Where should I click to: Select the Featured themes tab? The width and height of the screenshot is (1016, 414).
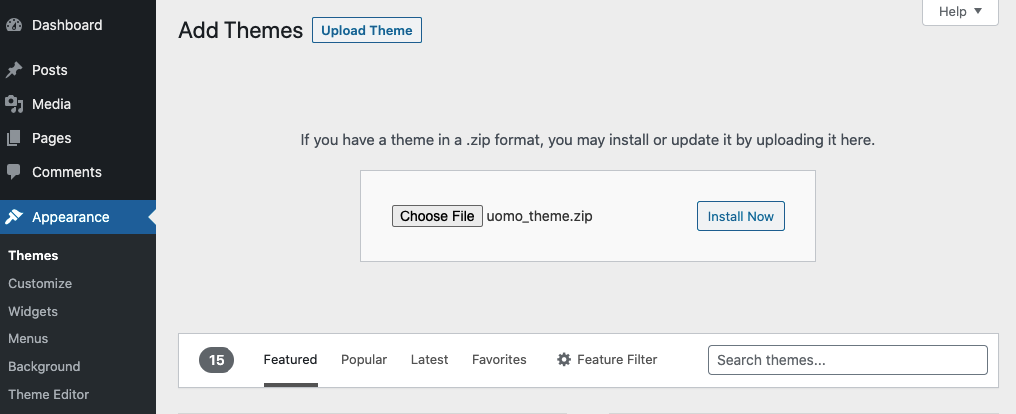tap(290, 360)
